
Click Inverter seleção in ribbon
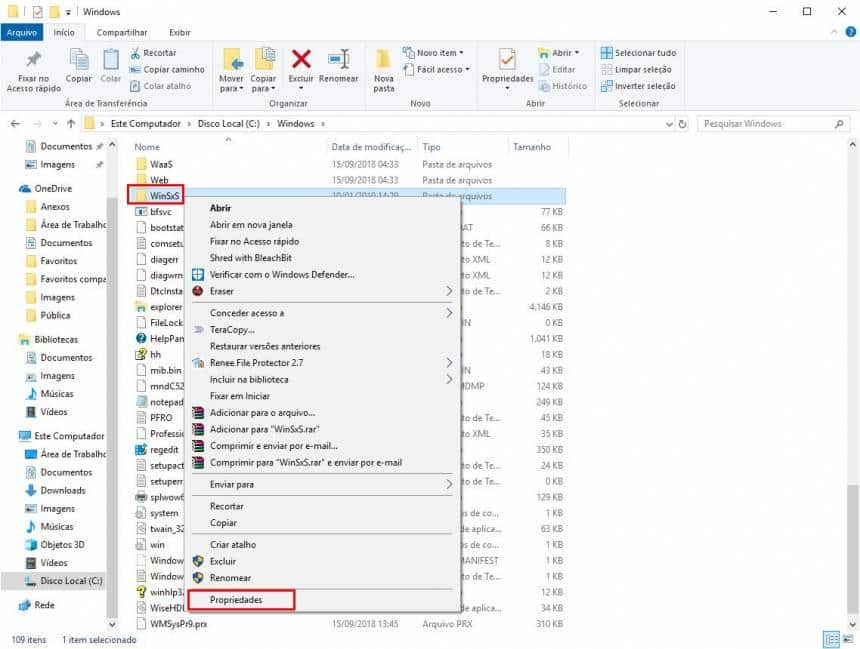coord(638,86)
